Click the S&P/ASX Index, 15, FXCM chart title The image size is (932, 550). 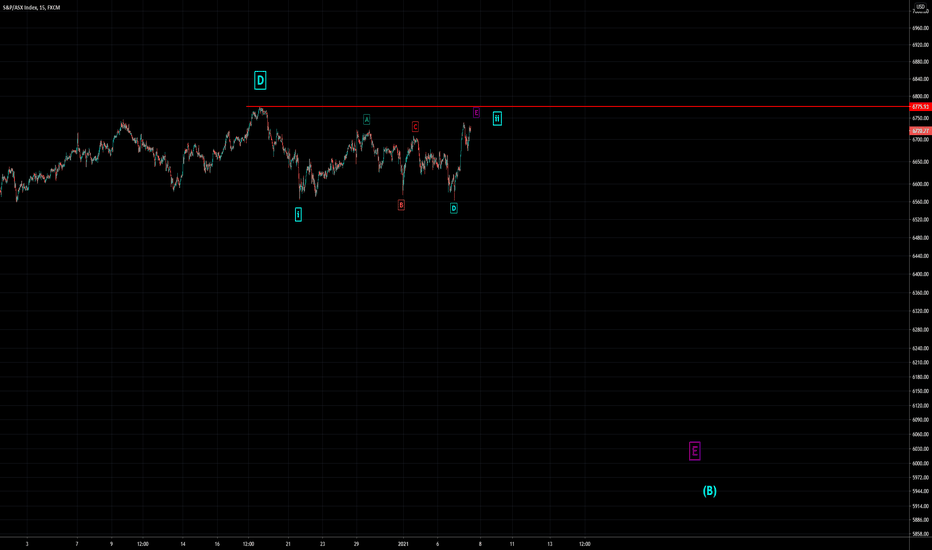coord(31,8)
